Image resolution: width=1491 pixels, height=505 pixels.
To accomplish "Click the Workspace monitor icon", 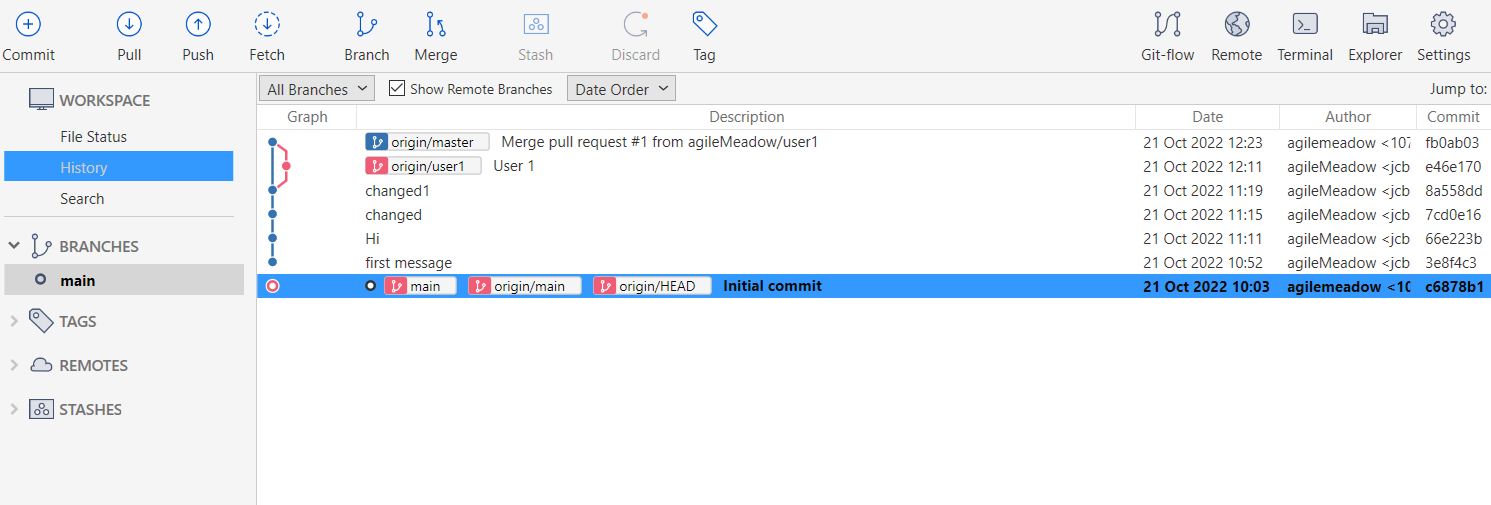I will [x=41, y=100].
